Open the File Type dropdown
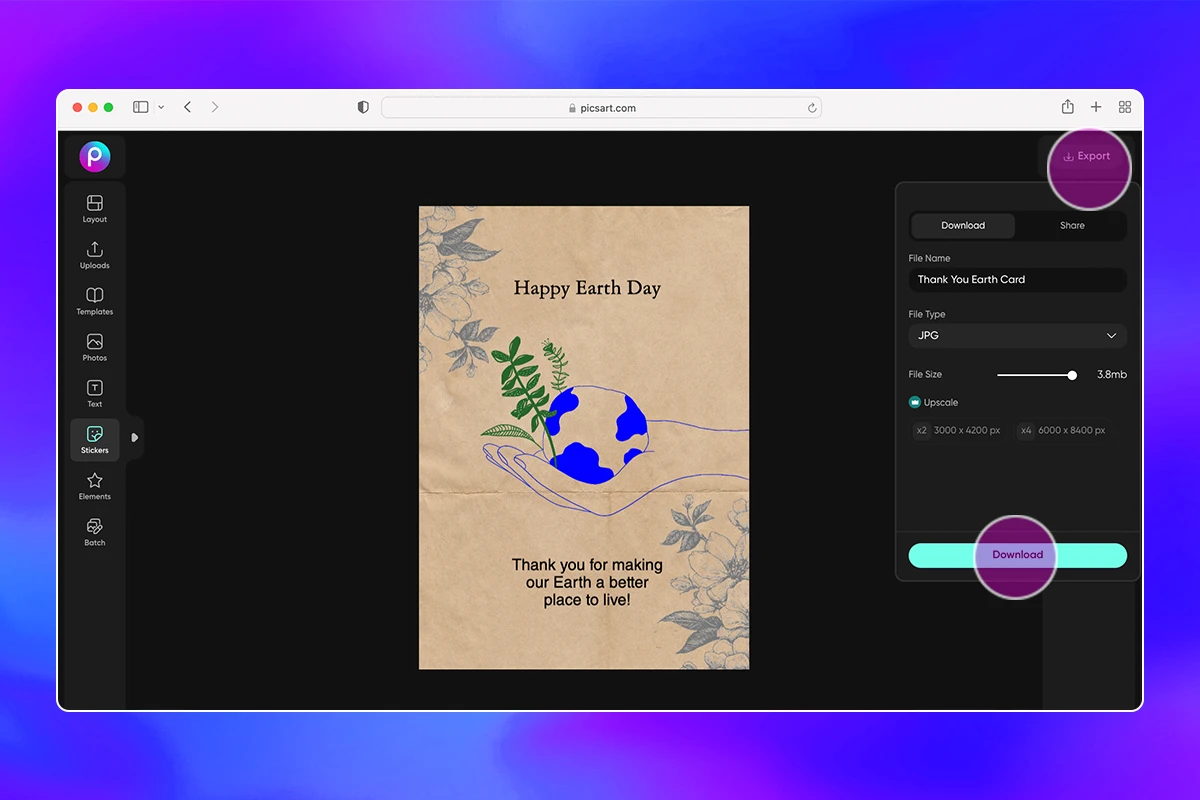The image size is (1200, 800). click(x=1017, y=336)
